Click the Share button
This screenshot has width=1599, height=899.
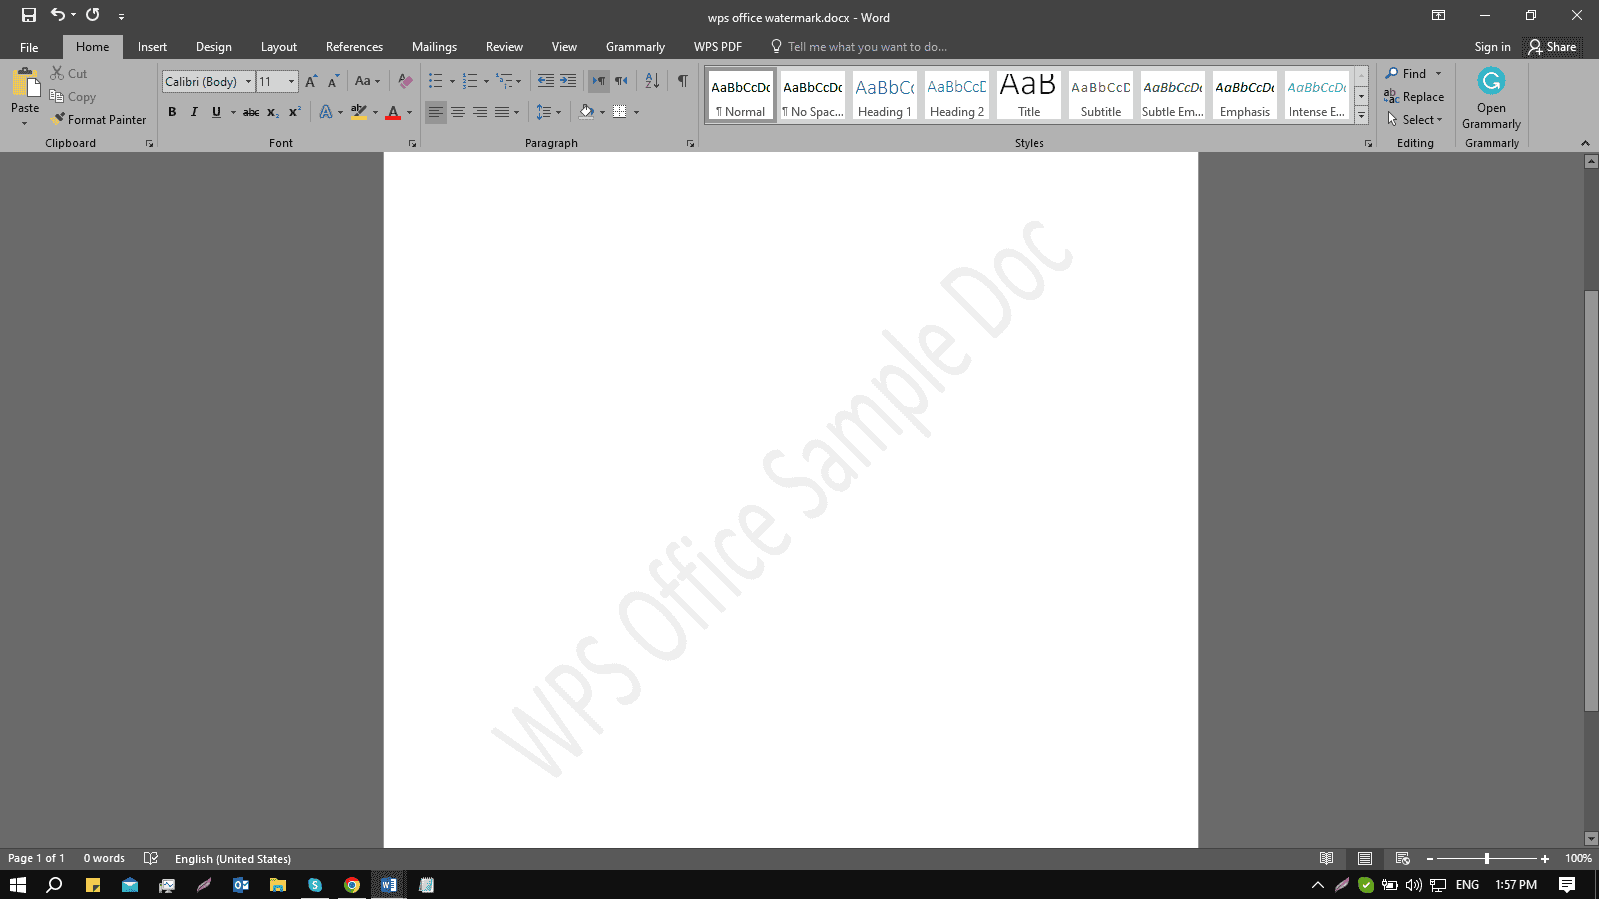tap(1552, 47)
